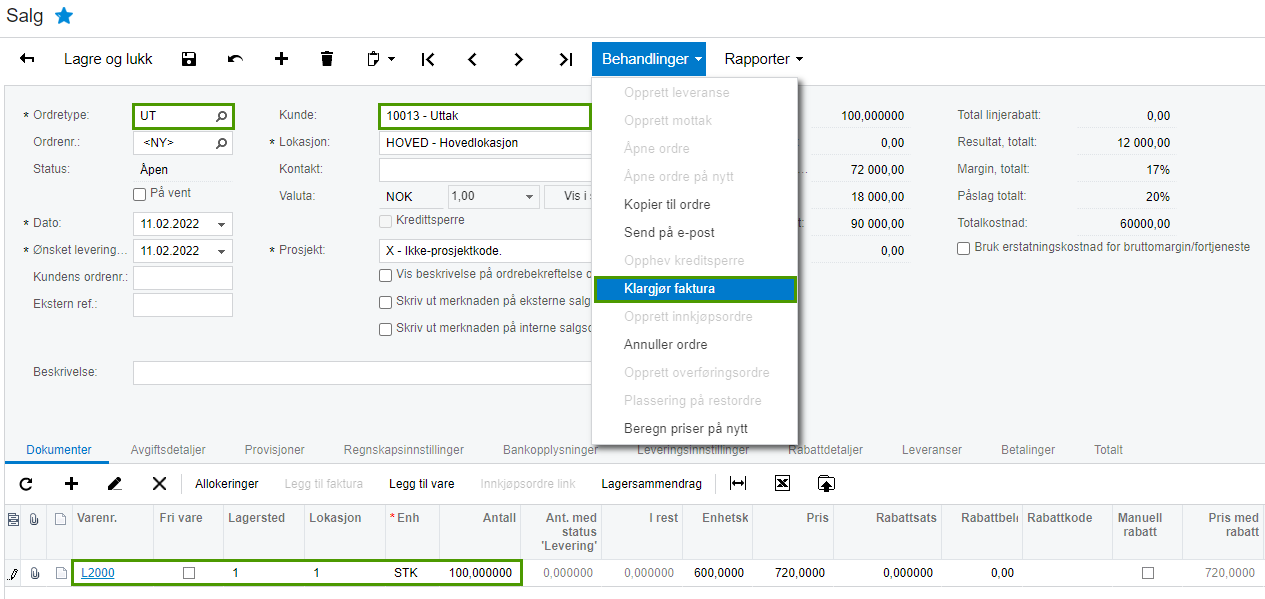Open the L2000 item number link
This screenshot has height=599, width=1265.
98,573
